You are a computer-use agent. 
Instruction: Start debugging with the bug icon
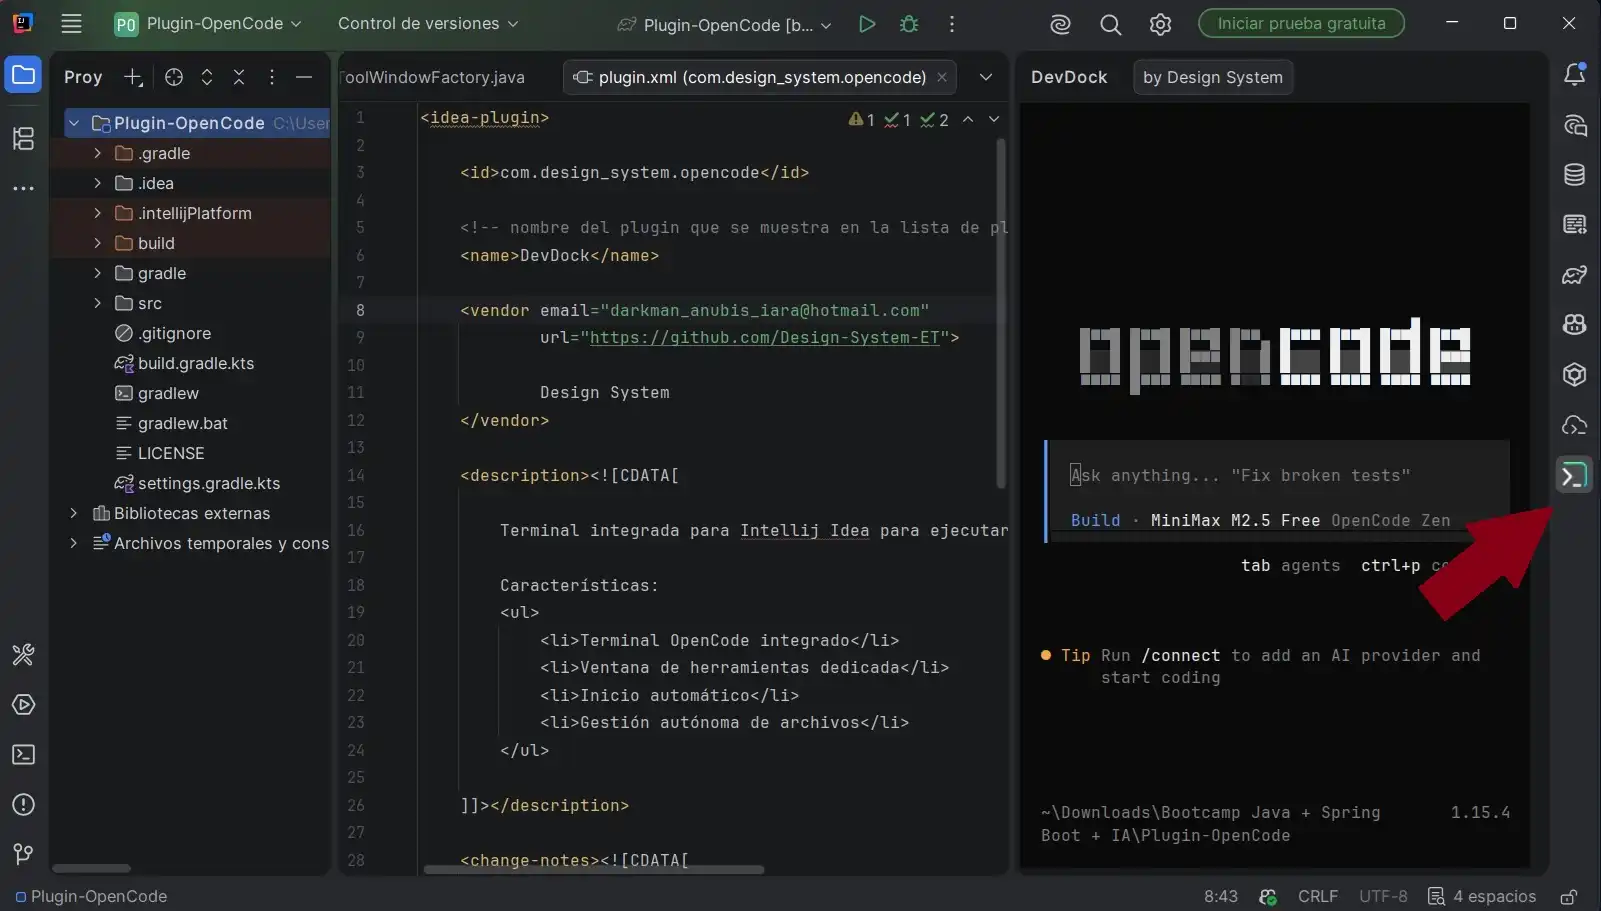click(909, 24)
